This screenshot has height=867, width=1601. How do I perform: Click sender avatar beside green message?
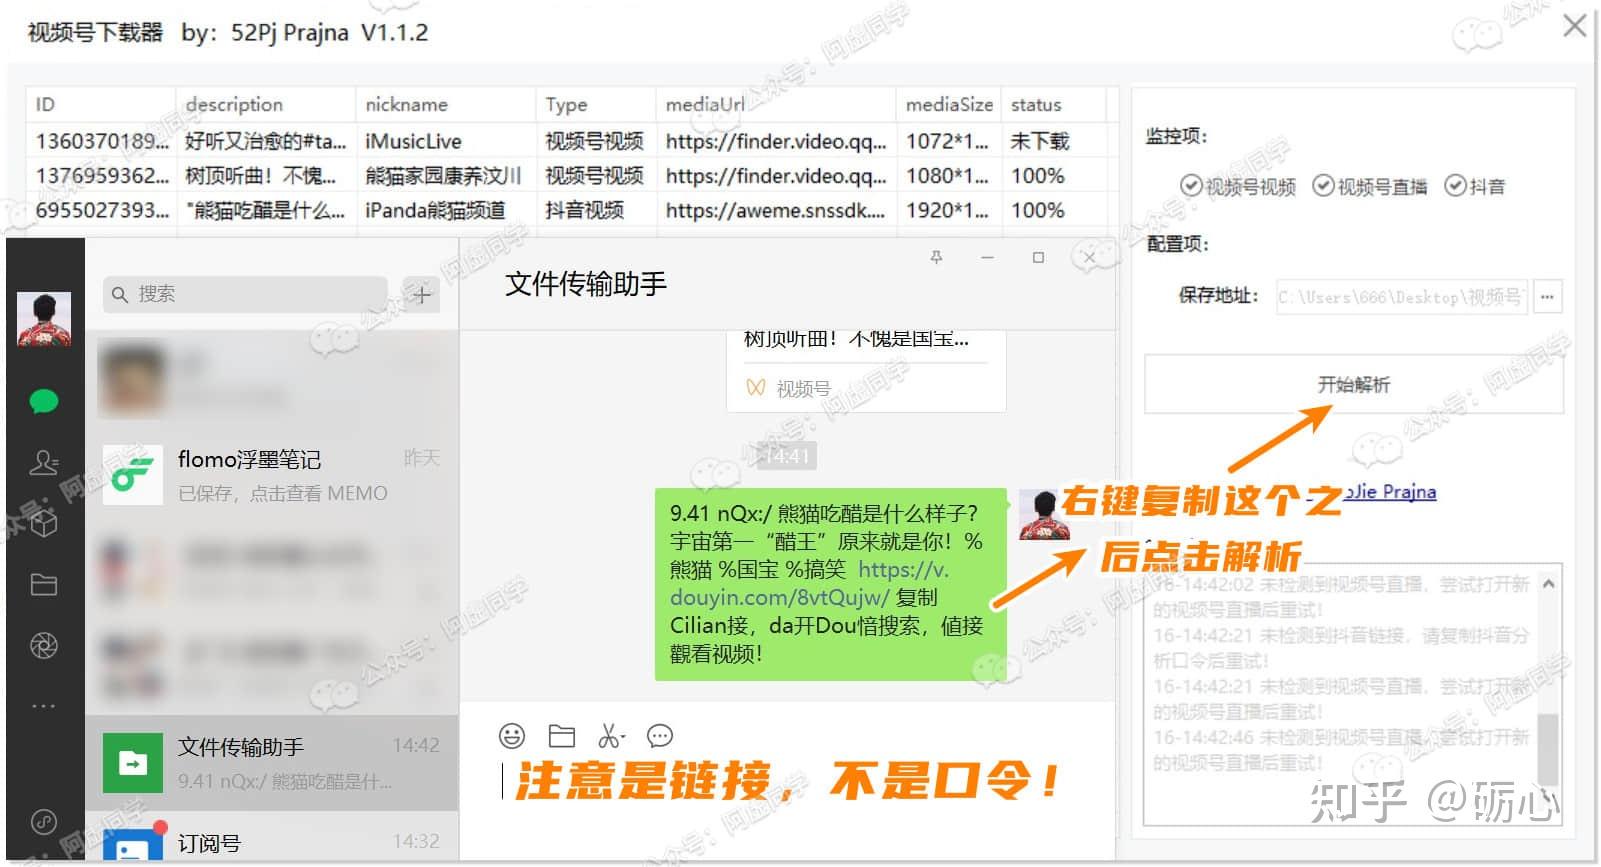coord(1044,514)
